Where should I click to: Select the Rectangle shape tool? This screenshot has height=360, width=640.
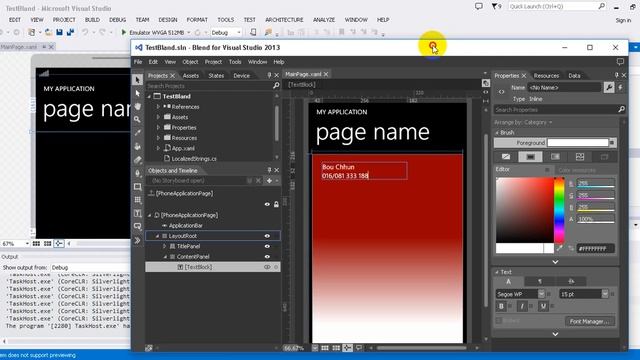point(138,187)
